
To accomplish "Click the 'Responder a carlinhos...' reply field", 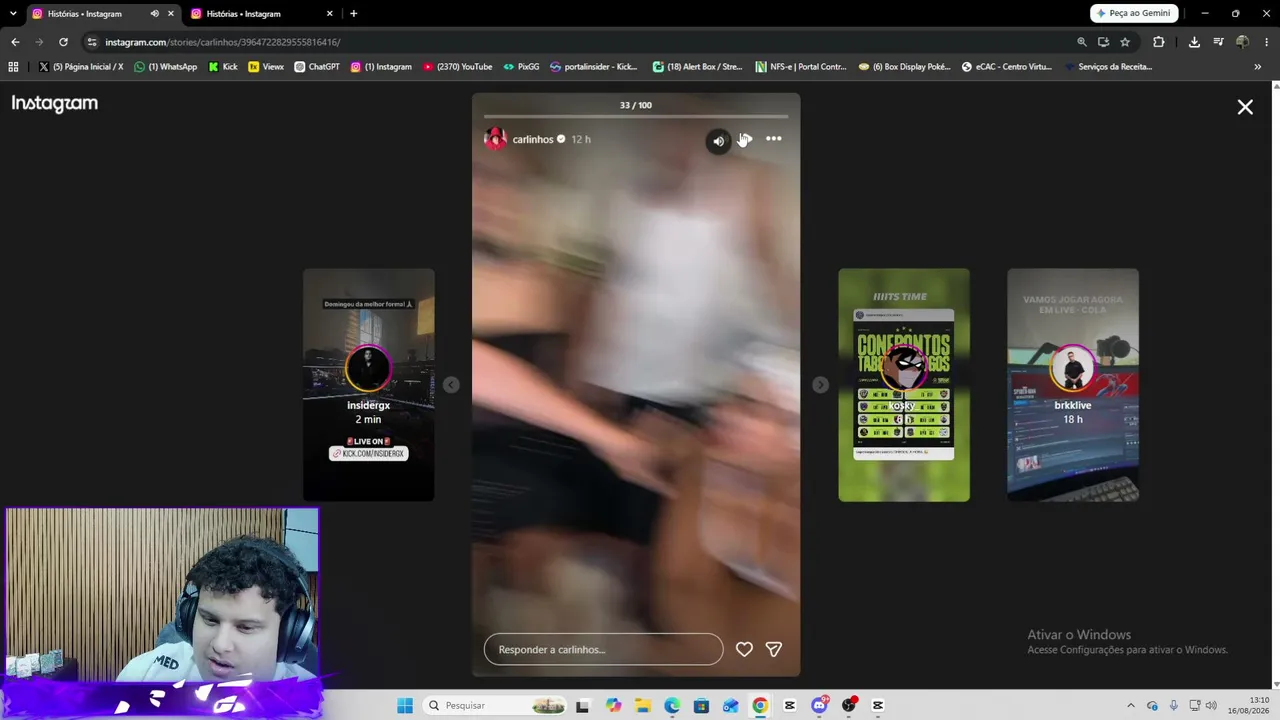I will pyautogui.click(x=603, y=649).
